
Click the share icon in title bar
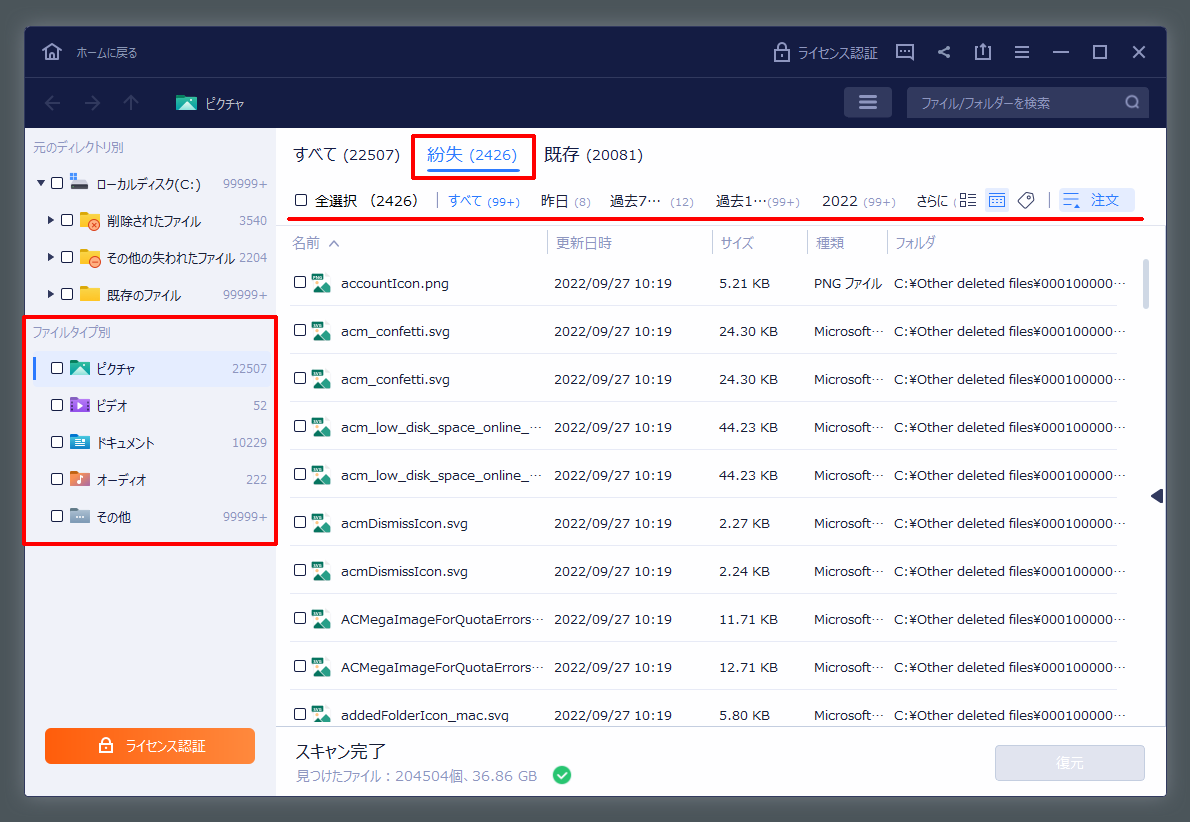tap(944, 52)
